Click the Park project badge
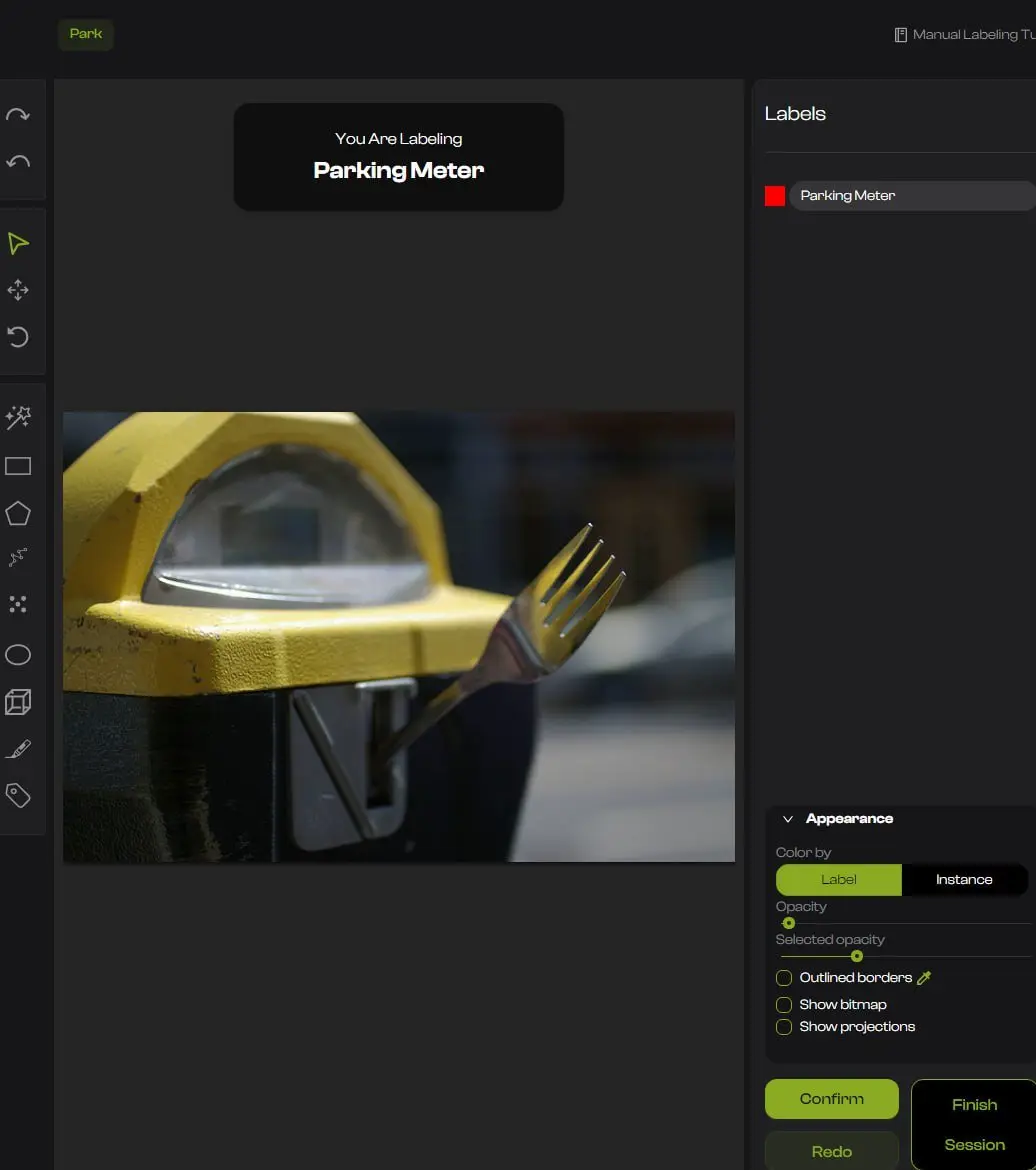The width and height of the screenshot is (1036, 1170). 86,34
